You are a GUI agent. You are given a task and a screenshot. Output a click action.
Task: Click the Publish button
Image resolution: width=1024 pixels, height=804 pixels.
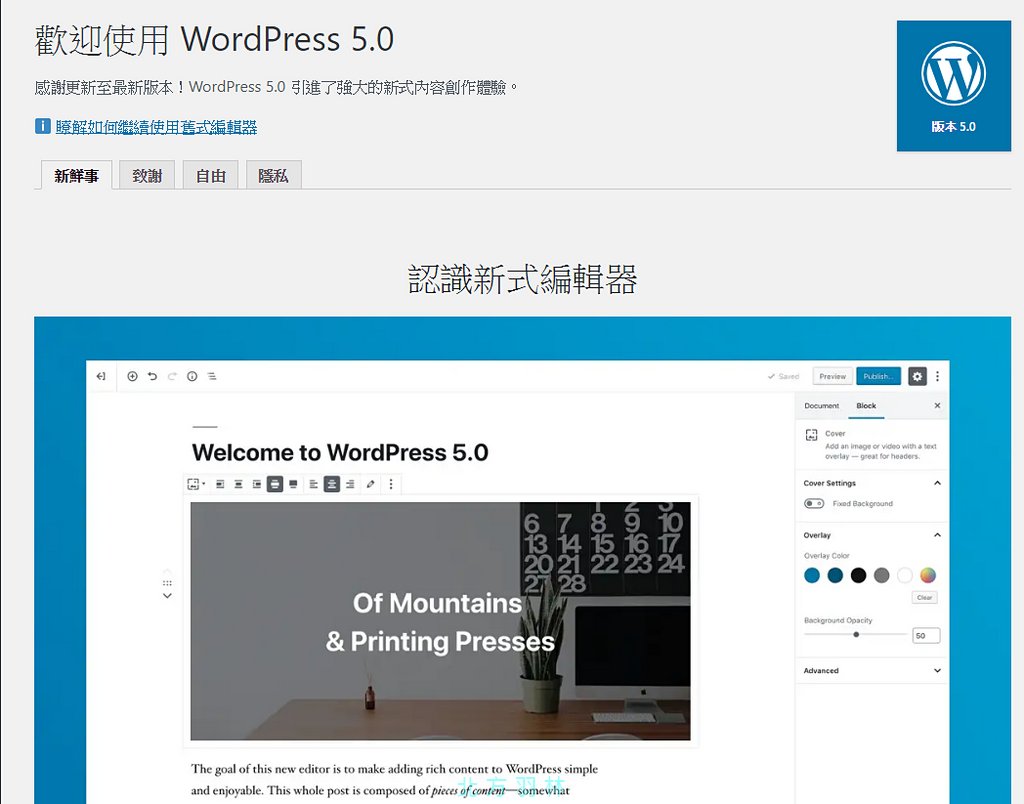click(x=878, y=376)
